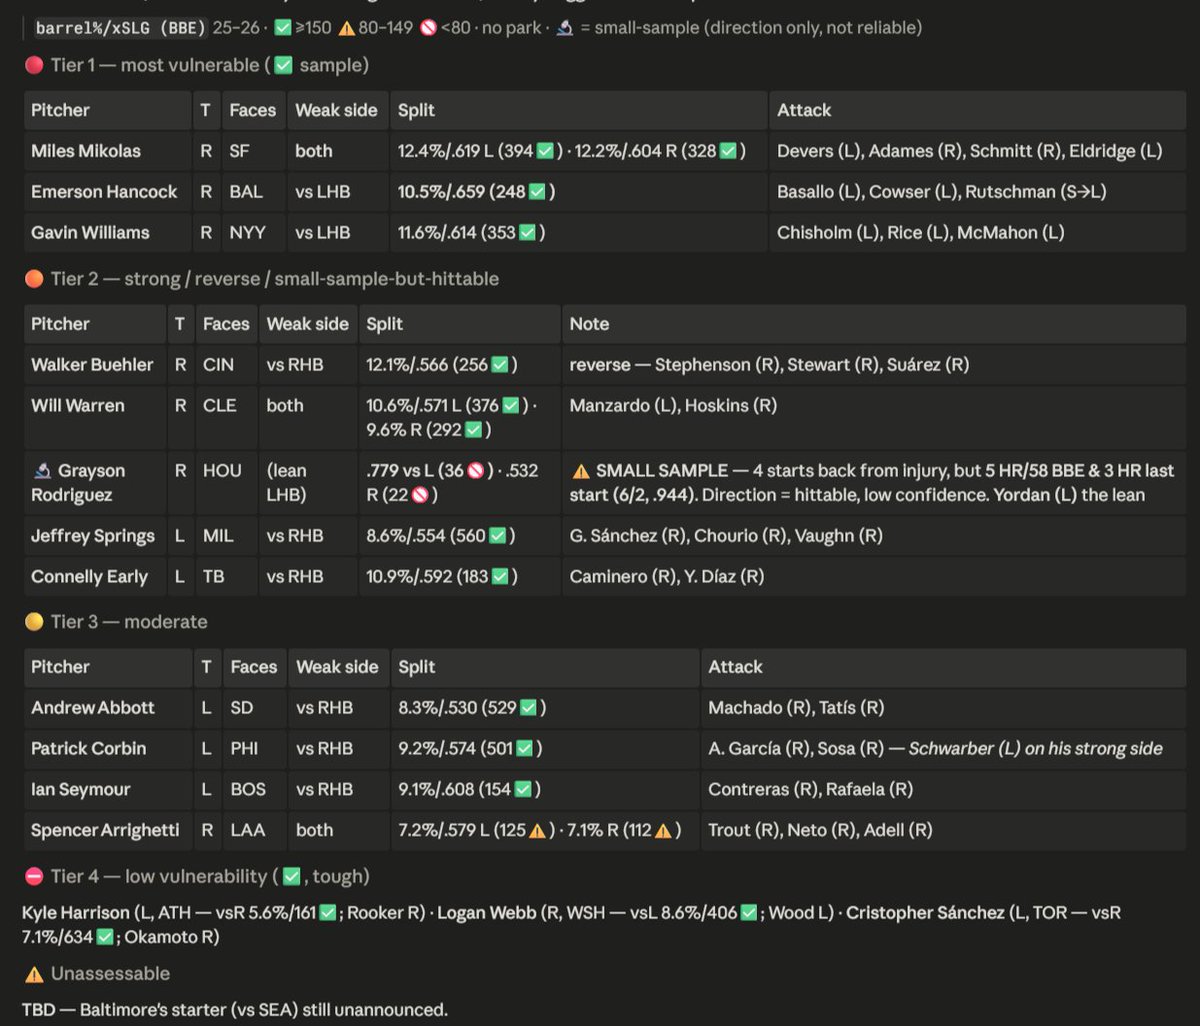Click the microscope icon beside Grayson Rodriguez

[x=40, y=471]
